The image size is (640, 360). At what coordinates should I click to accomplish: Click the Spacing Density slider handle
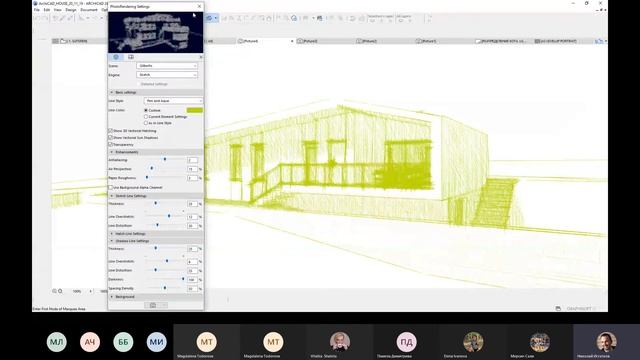point(165,288)
